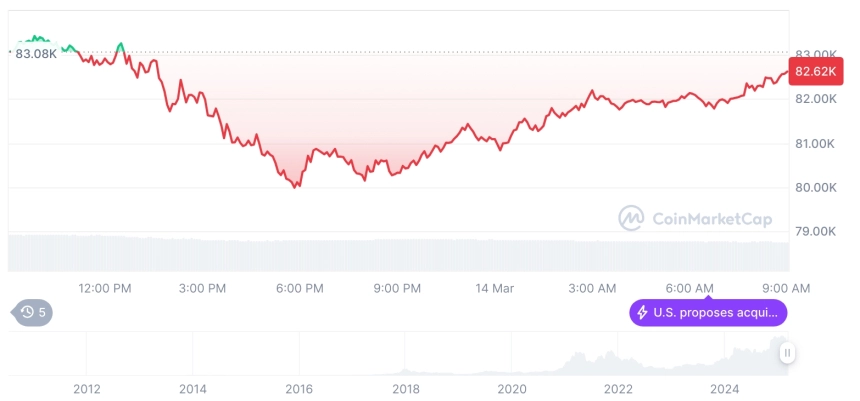Image resolution: width=860 pixels, height=401 pixels.
Task: Click the red 82.62K current price tag
Action: coord(815,71)
